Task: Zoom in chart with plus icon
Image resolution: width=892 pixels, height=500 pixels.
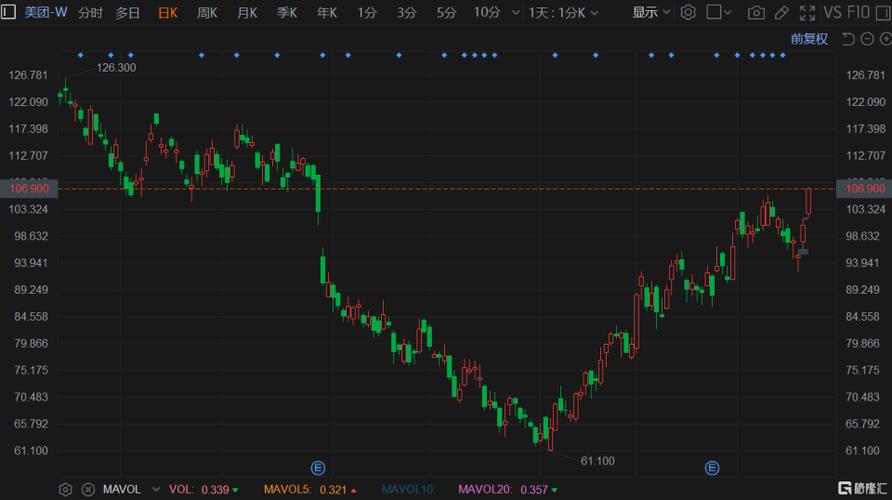Action: [x=886, y=39]
